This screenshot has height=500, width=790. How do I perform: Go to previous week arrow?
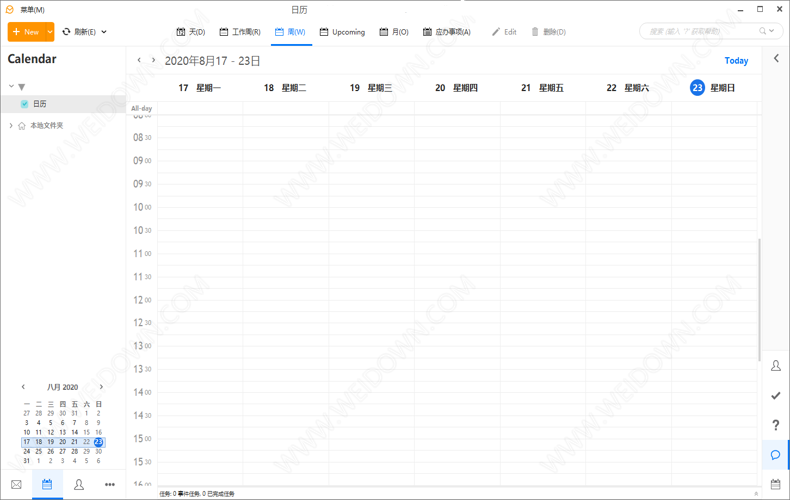pos(139,60)
